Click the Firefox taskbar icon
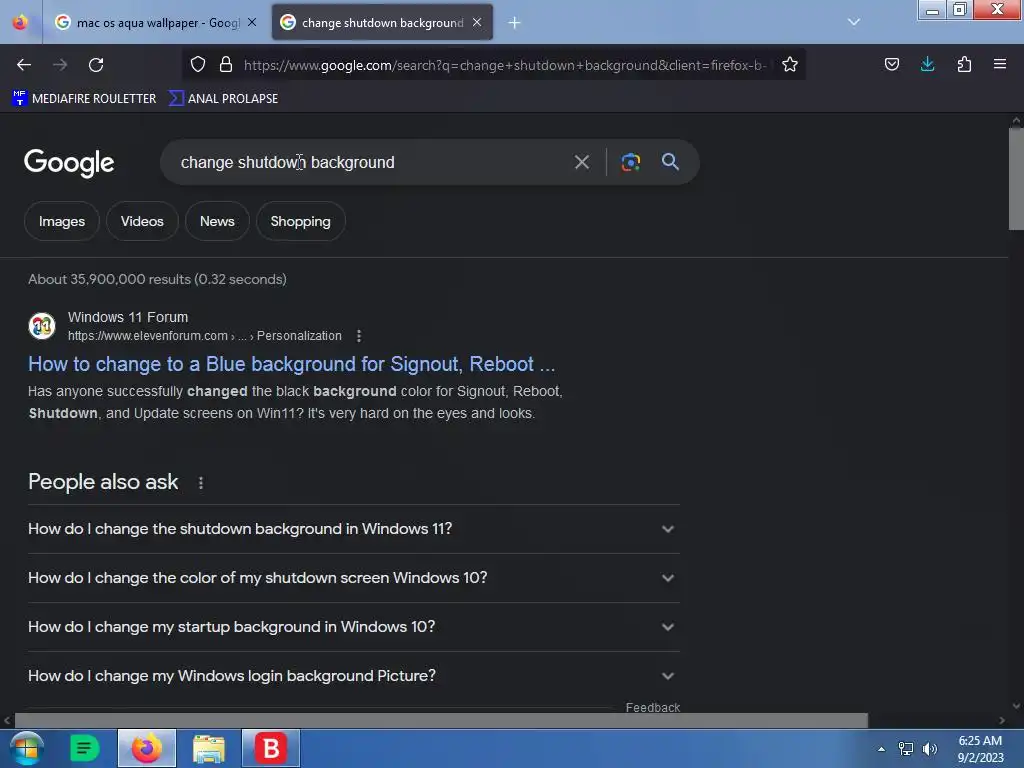This screenshot has height=768, width=1024. 147,748
